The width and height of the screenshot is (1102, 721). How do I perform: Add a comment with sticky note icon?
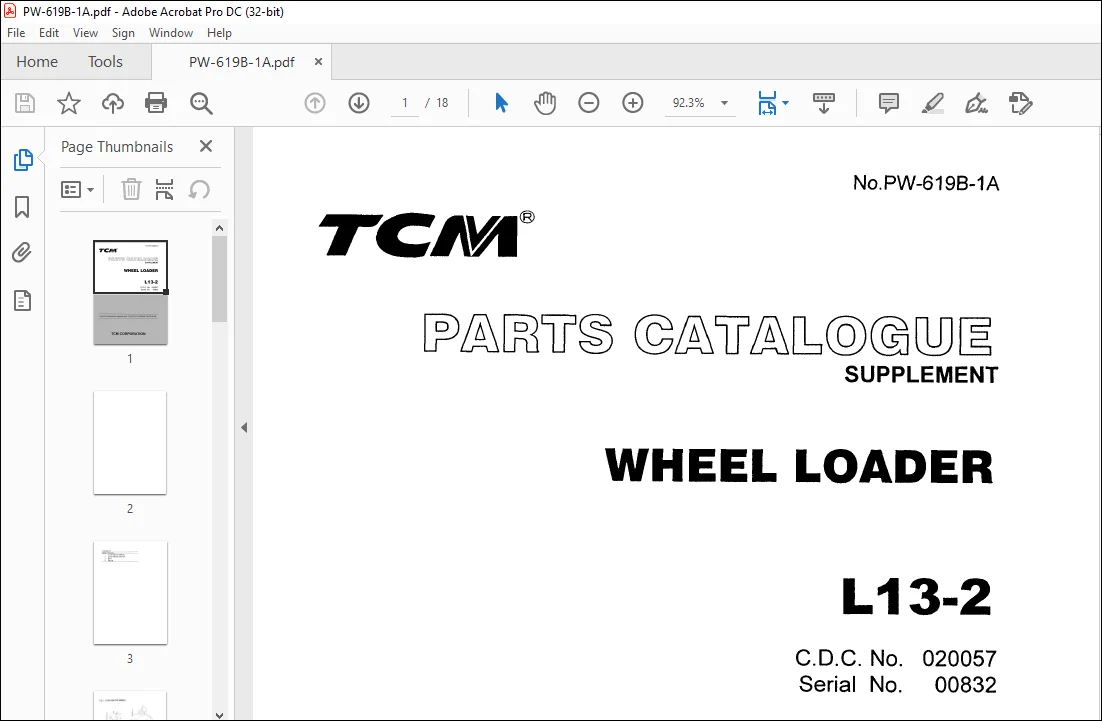point(888,103)
